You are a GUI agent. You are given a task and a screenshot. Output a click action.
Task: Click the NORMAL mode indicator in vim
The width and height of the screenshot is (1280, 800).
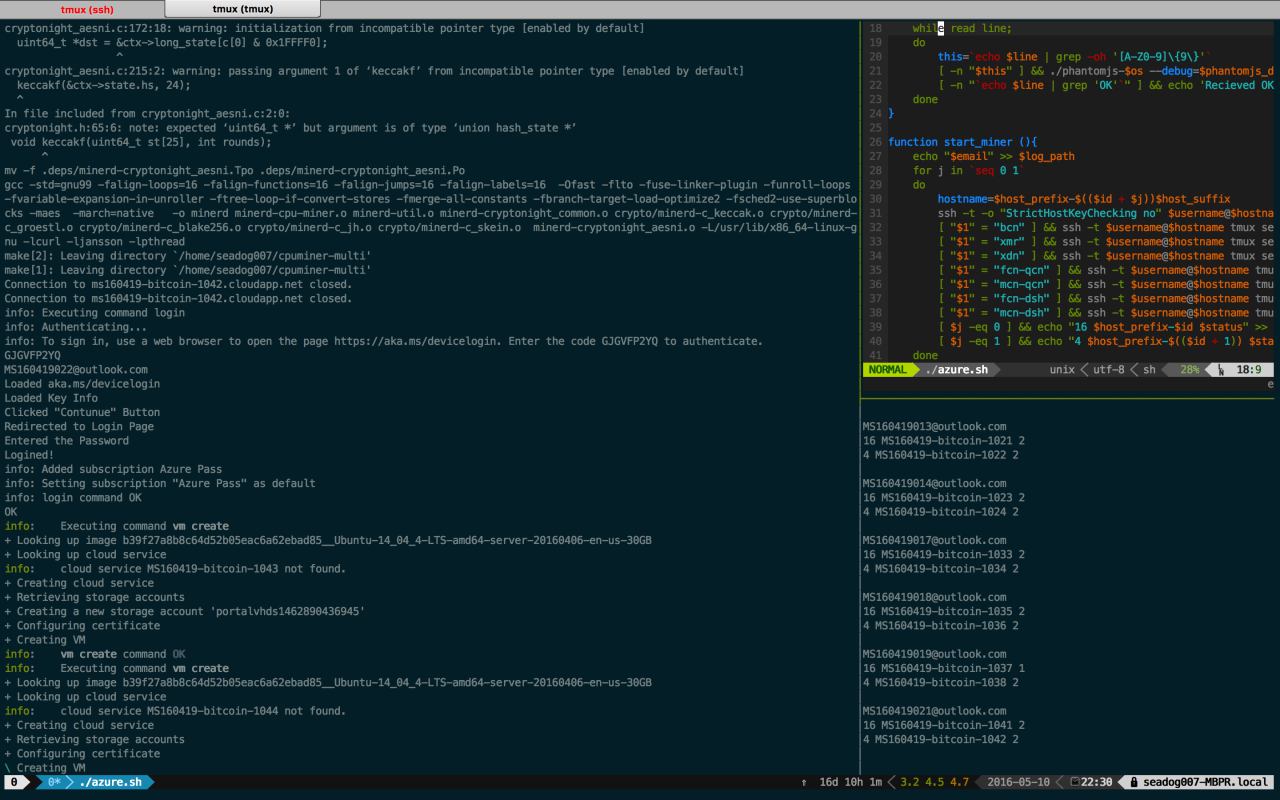coord(887,370)
